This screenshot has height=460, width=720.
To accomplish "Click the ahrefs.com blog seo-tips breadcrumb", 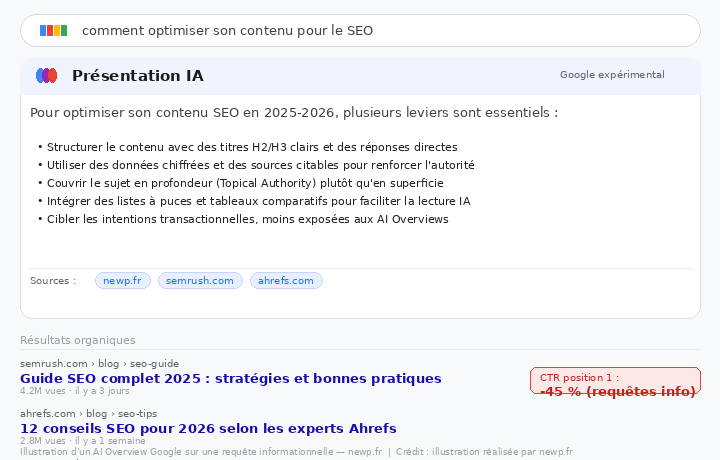I will pos(88,413).
